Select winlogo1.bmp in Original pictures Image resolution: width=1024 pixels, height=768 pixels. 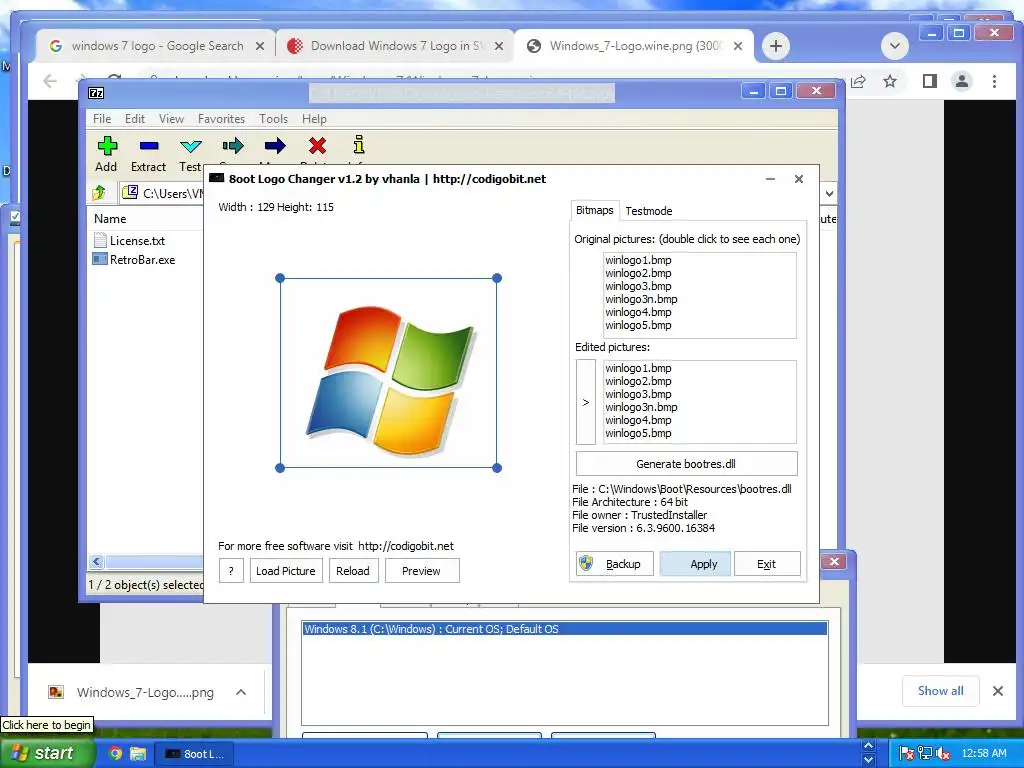(x=638, y=260)
